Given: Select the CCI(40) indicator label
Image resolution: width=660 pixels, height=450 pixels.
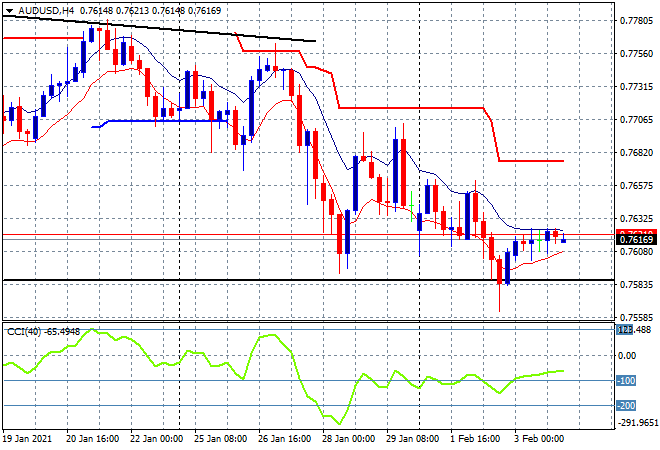Looking at the screenshot, I should (28, 331).
